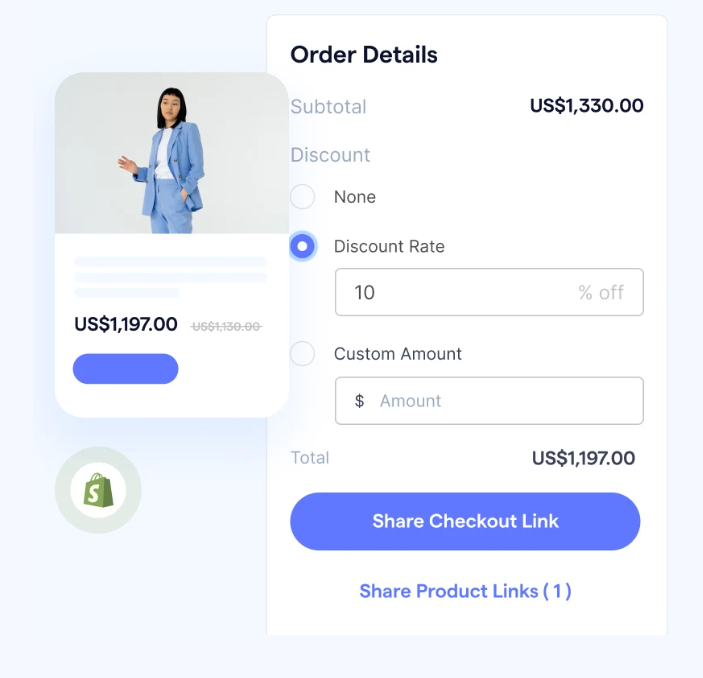Click the discount rate input showing 10
Image resolution: width=703 pixels, height=678 pixels.
click(489, 292)
